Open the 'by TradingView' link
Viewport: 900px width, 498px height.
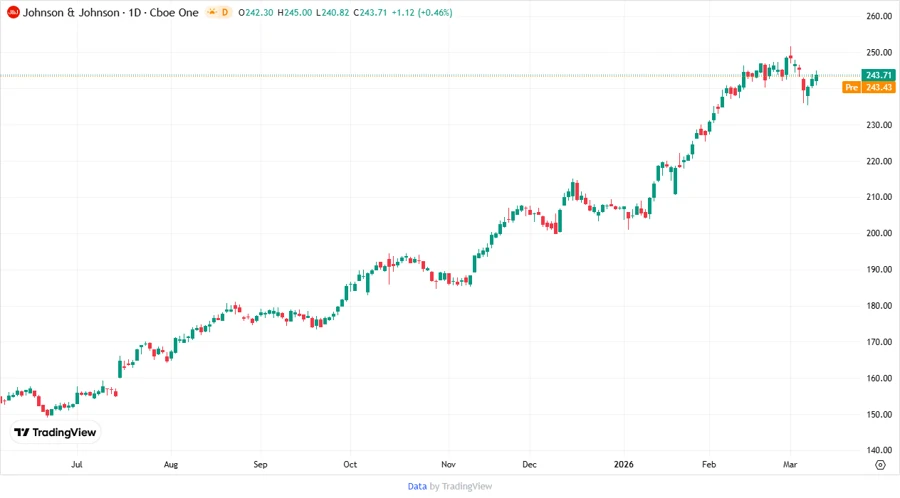coord(461,487)
